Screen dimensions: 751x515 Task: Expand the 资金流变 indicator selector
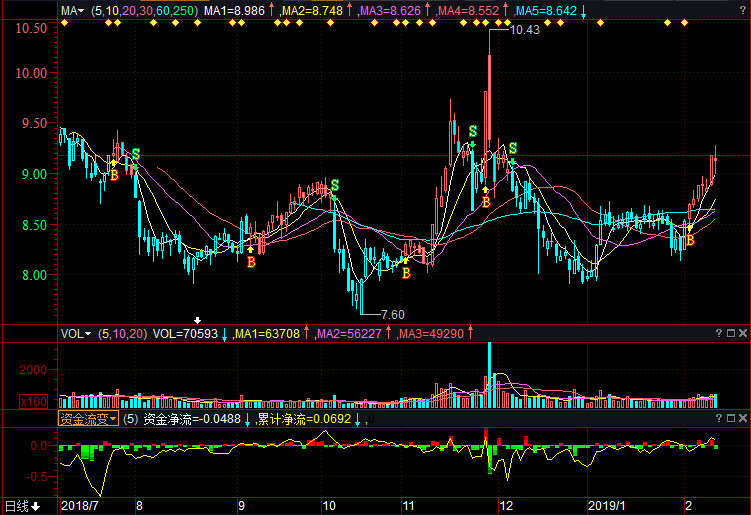pyautogui.click(x=88, y=419)
